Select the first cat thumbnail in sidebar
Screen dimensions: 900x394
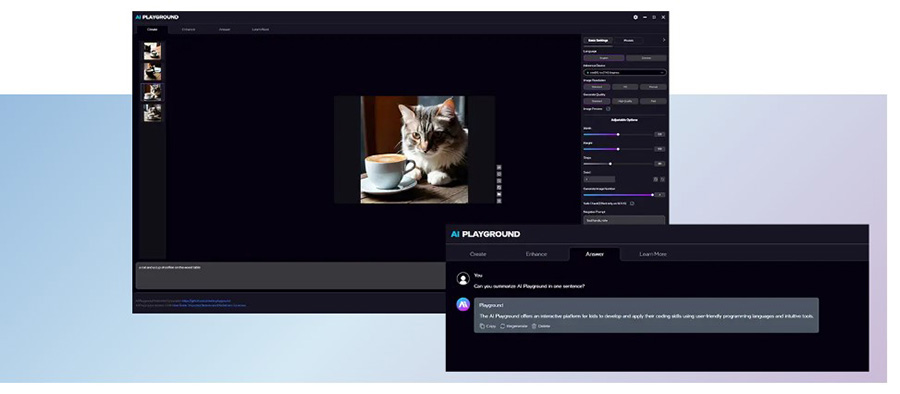point(153,51)
